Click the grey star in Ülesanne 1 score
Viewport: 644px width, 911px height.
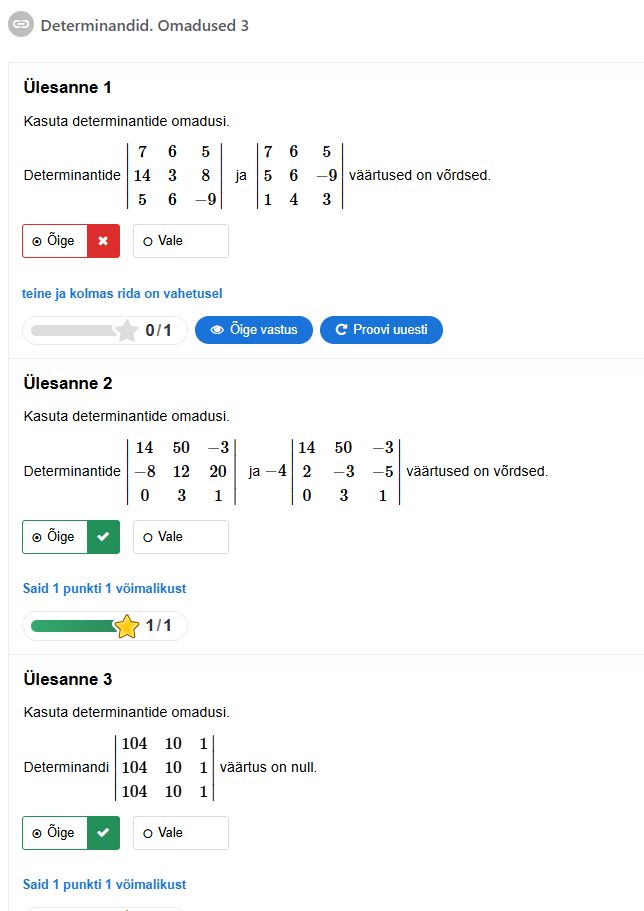coord(126,330)
